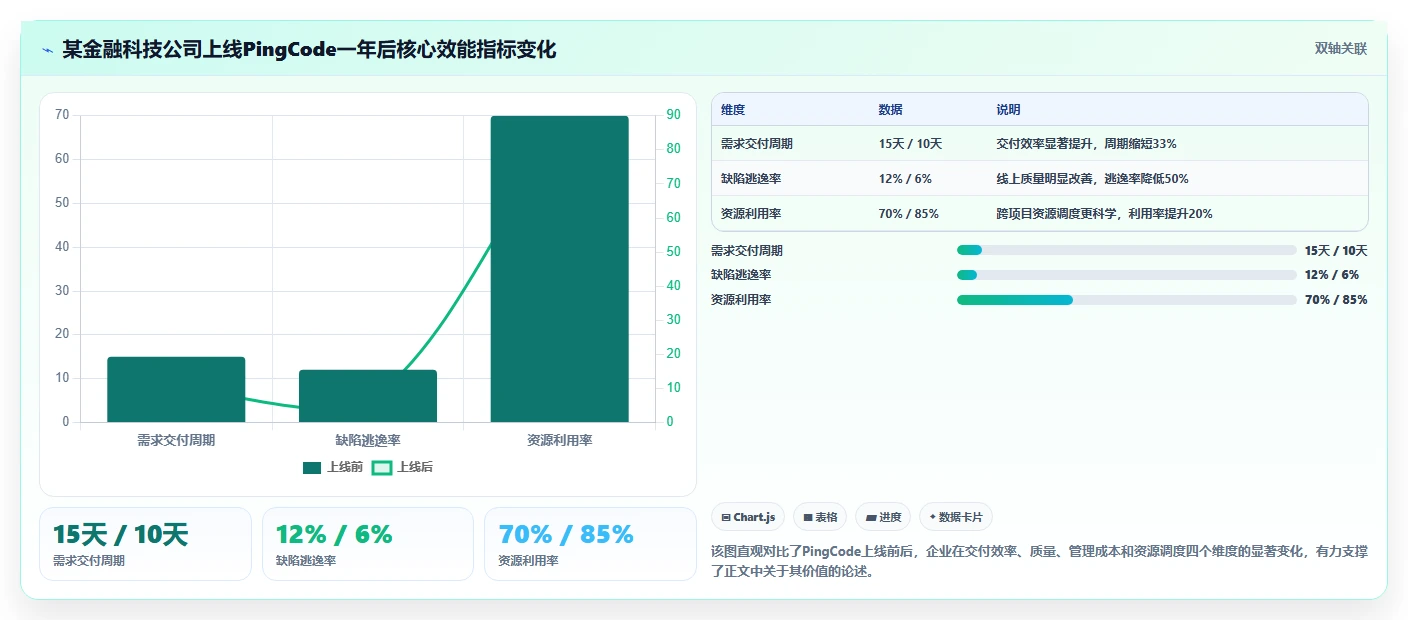The image size is (1408, 620).
Task: Toggle 上线前 legend swatch in chart
Action: [x=312, y=467]
